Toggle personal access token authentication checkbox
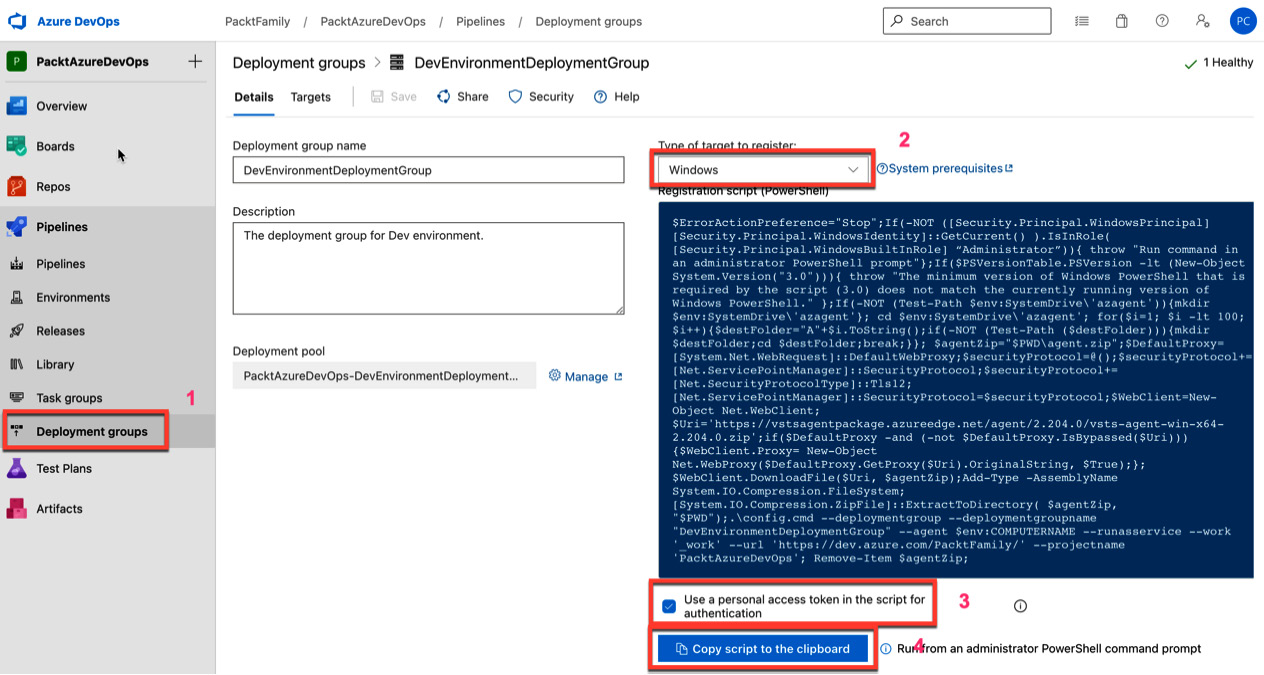The width and height of the screenshot is (1264, 675). (669, 606)
